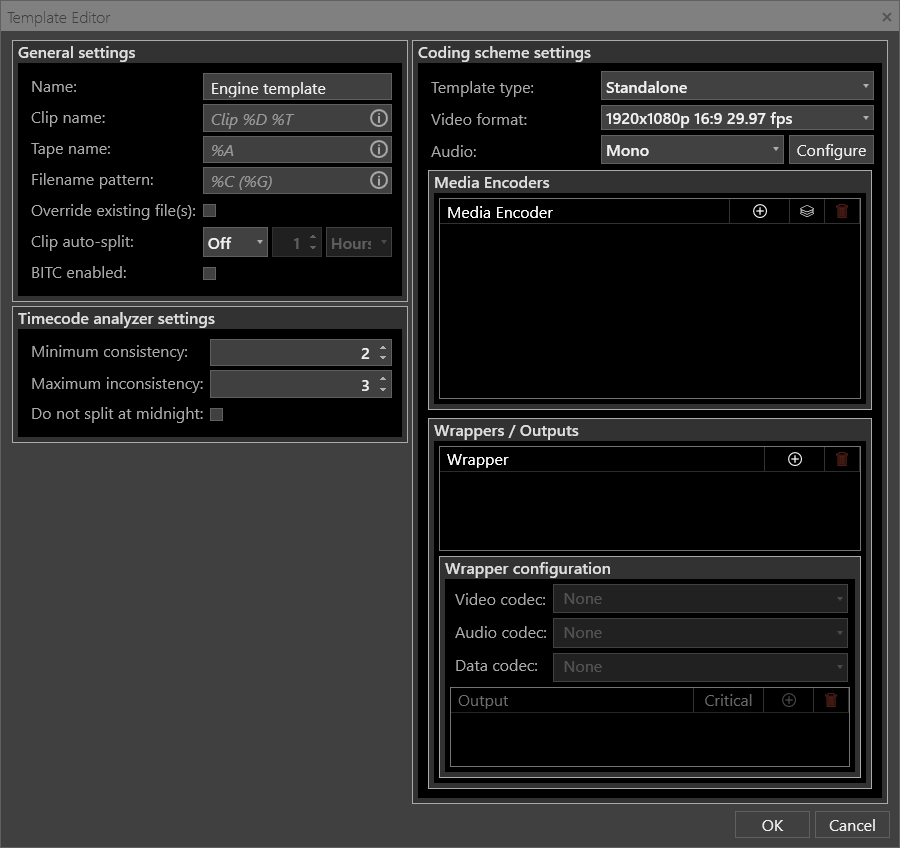Open the Clip auto-split Off dropdown
900x848 pixels.
pyautogui.click(x=235, y=242)
